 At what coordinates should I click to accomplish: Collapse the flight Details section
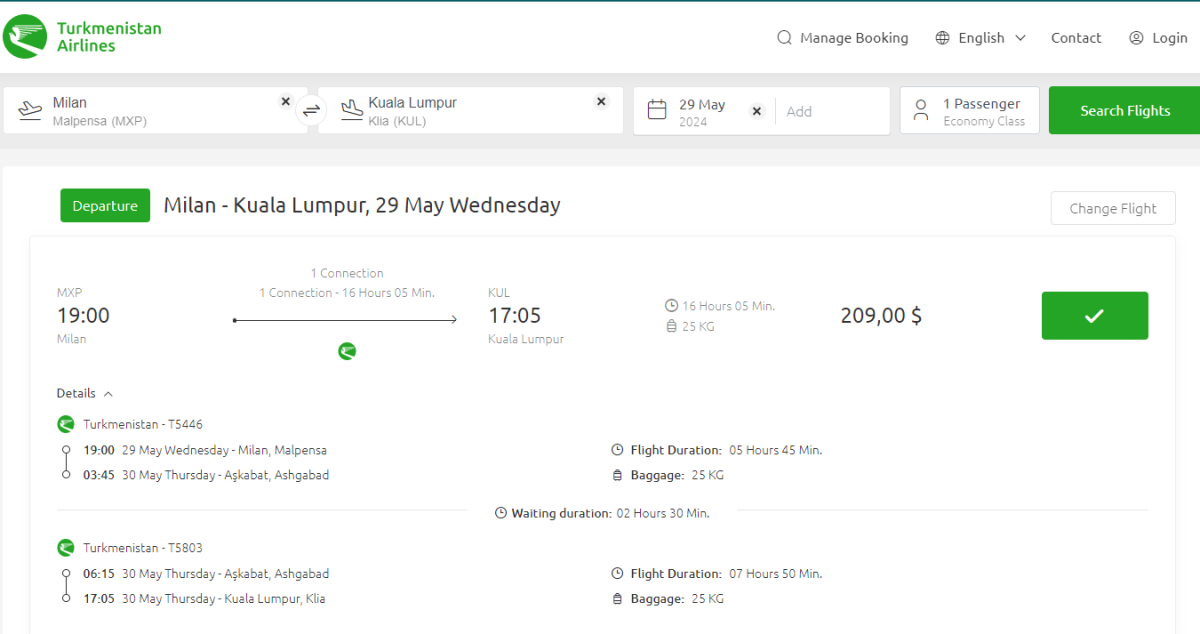(85, 393)
